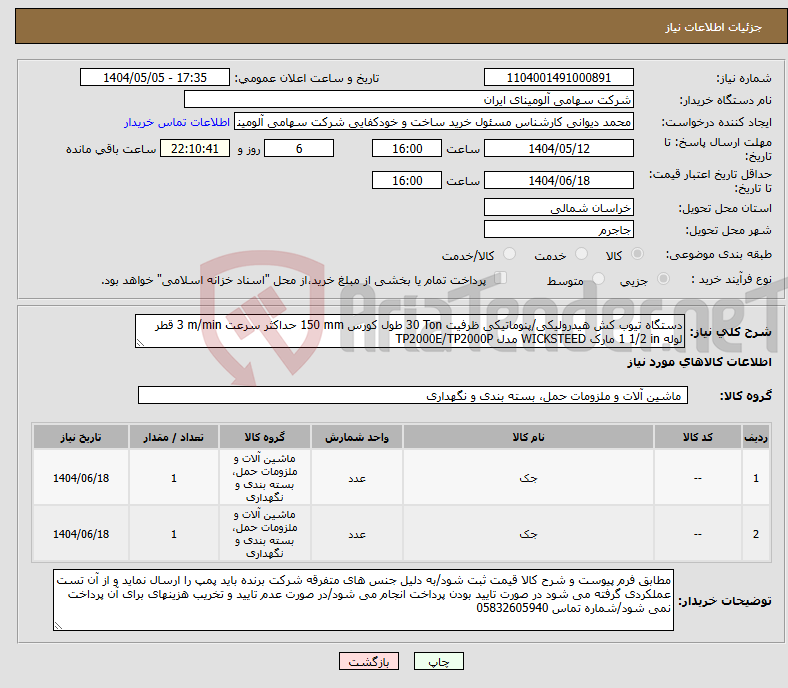Click the ردیف column header
Viewport: 788px width, 688px height.
pyautogui.click(x=755, y=437)
